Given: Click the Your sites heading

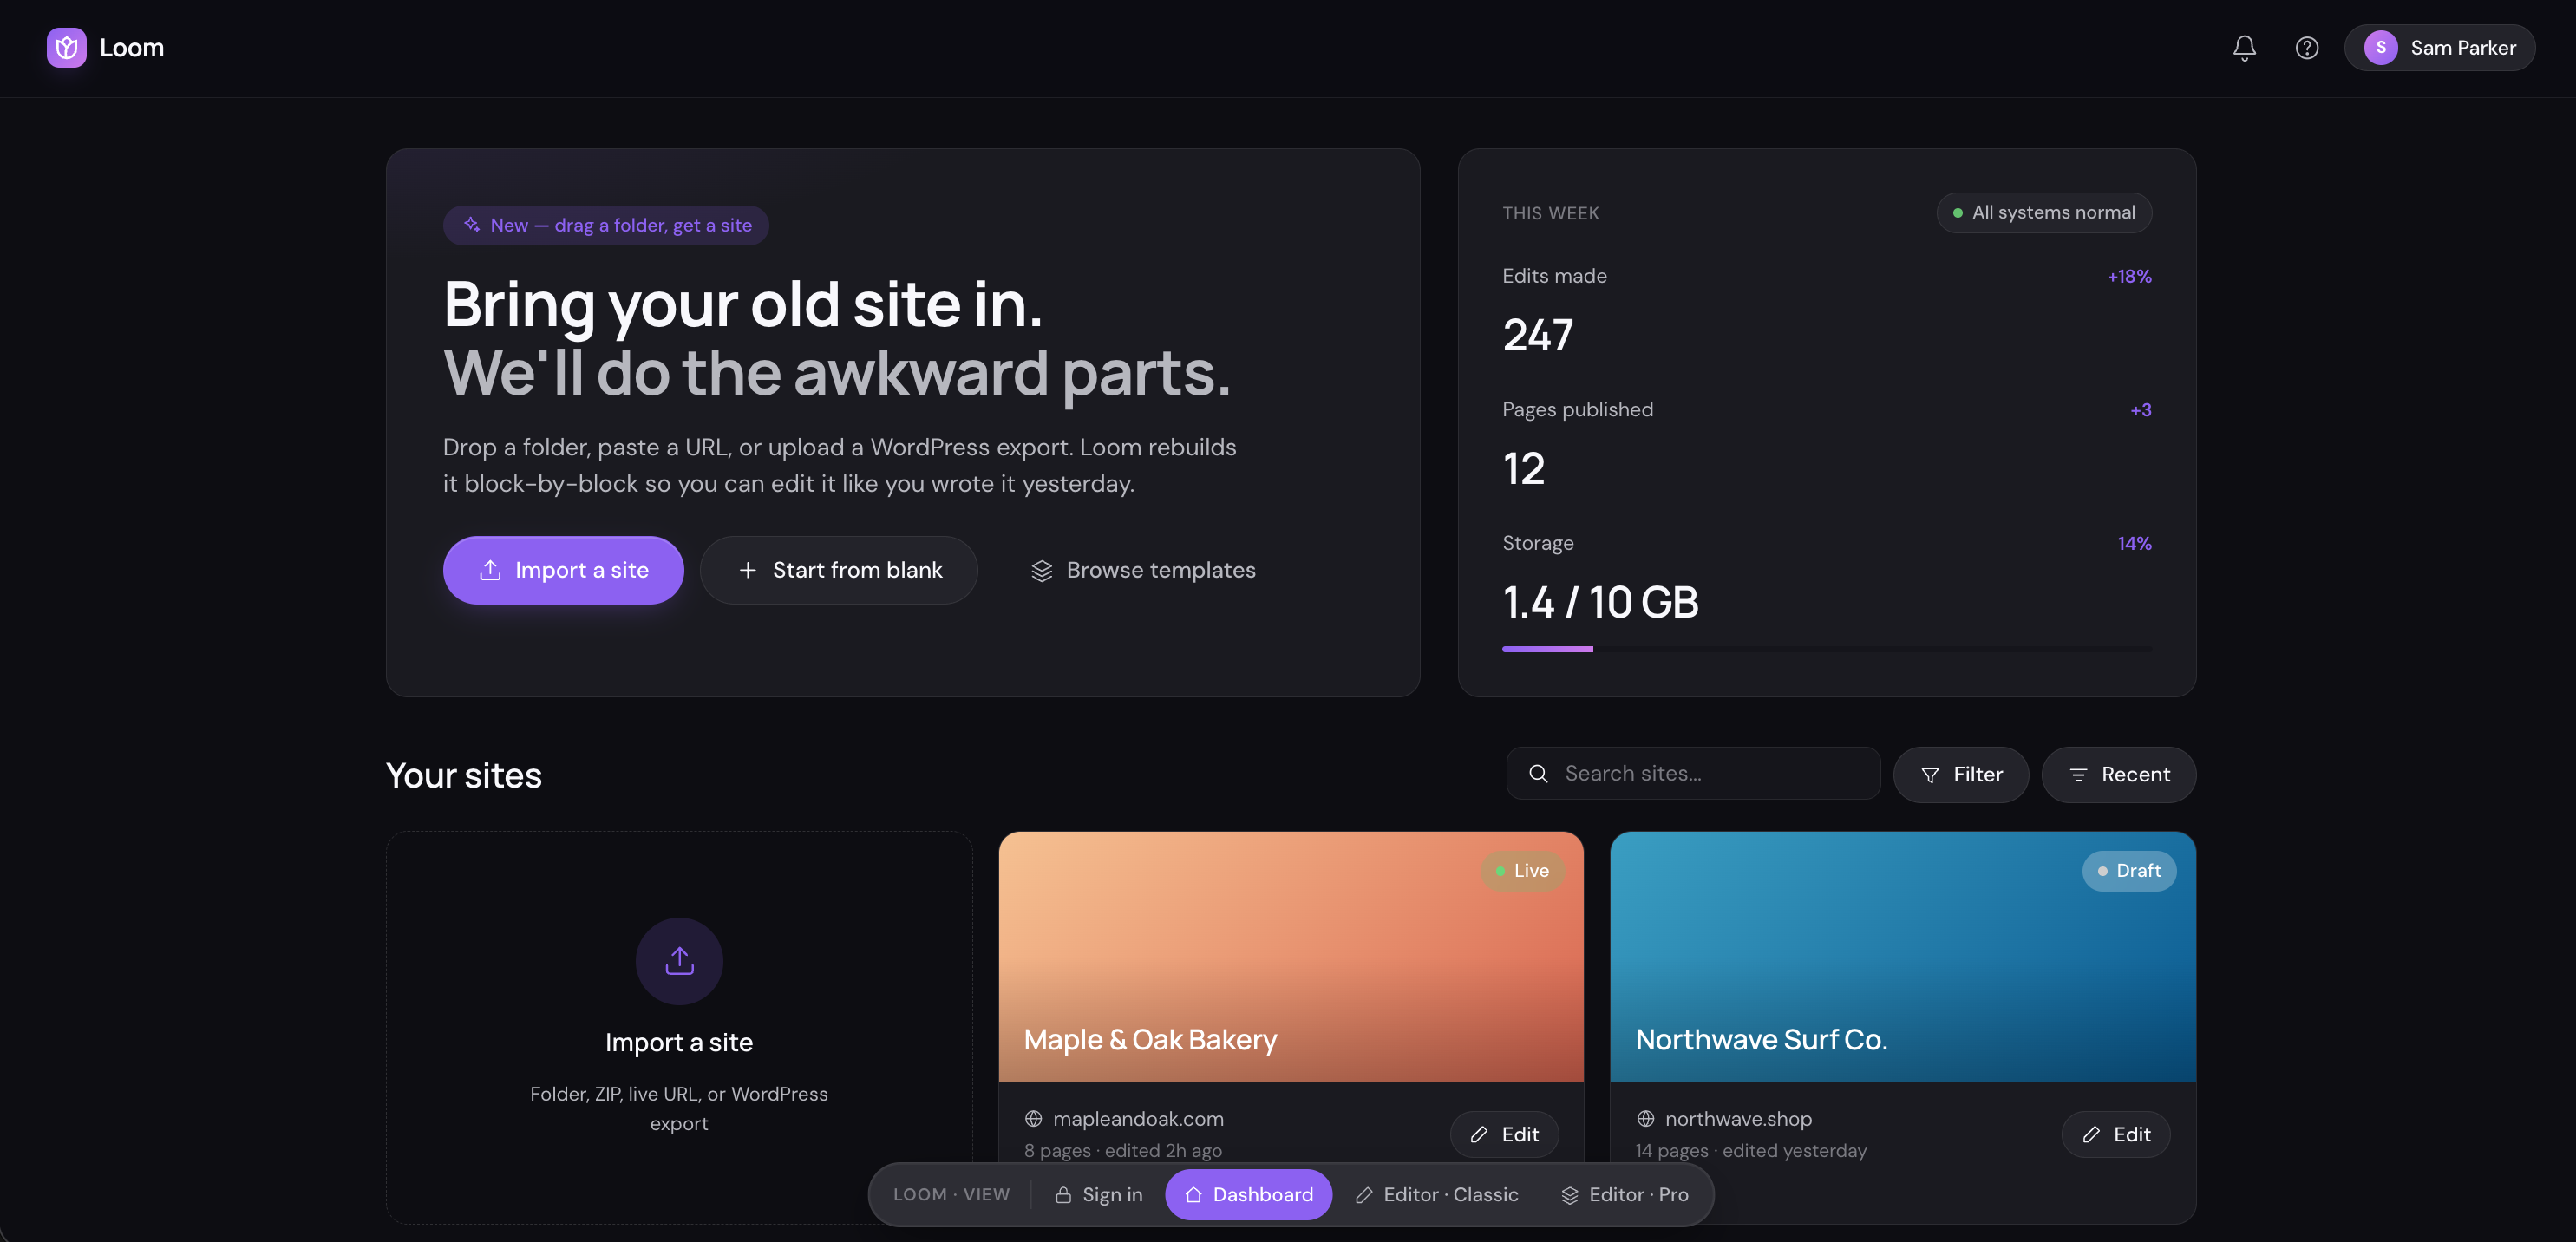Looking at the screenshot, I should coord(463,776).
